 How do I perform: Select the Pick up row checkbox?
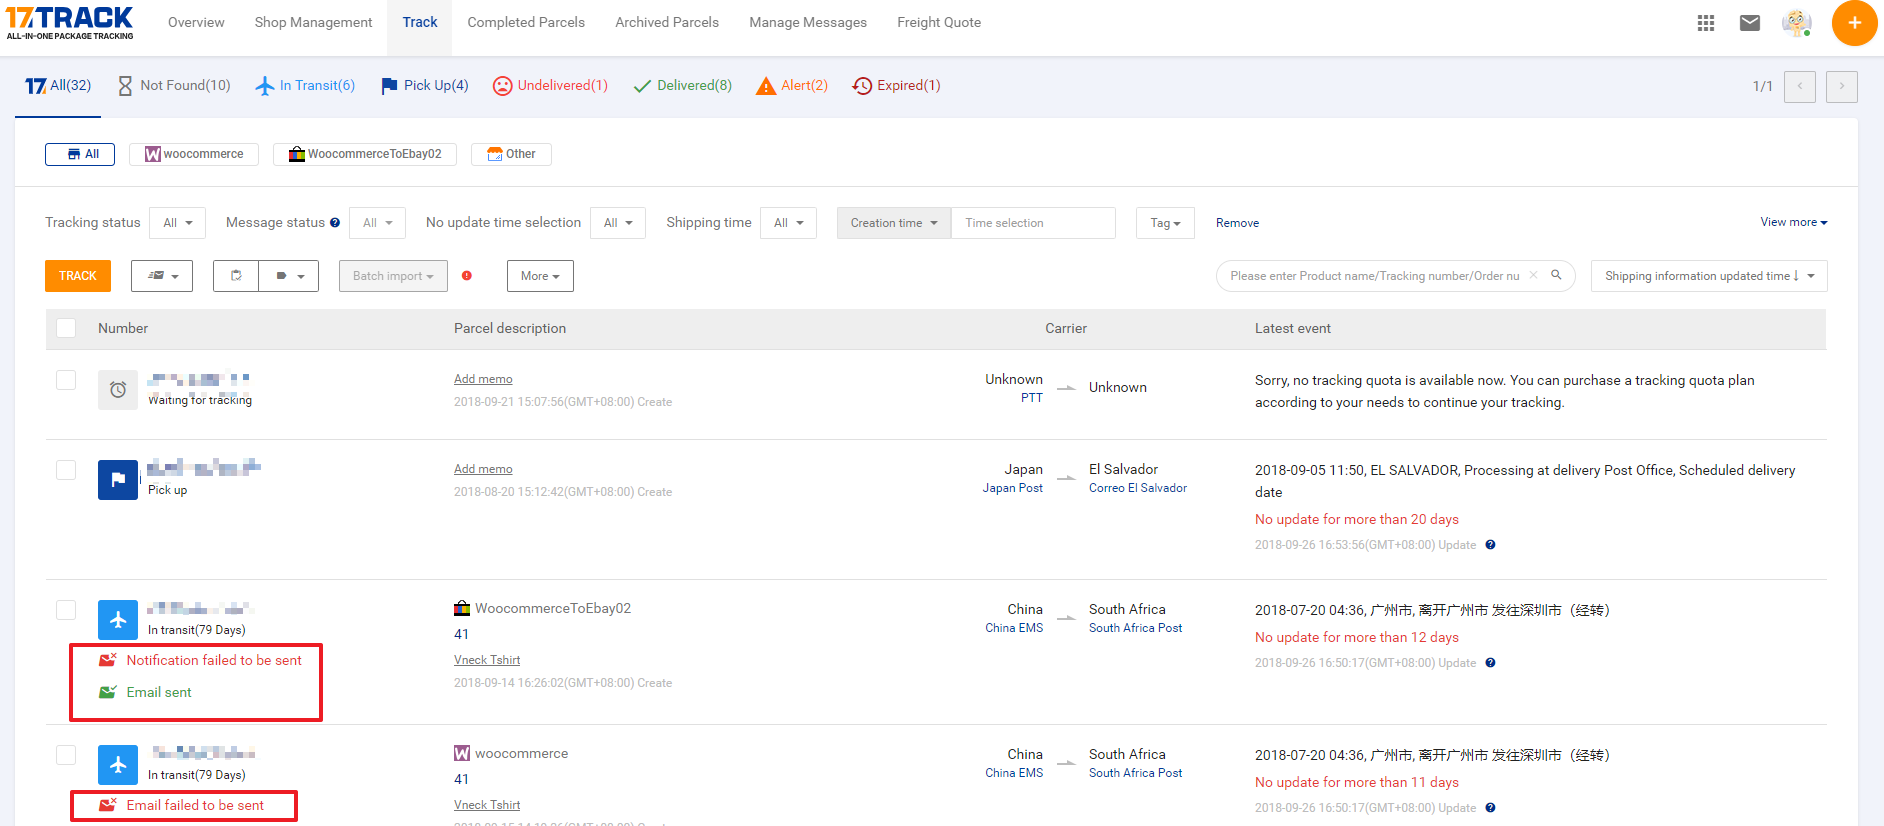[x=66, y=470]
